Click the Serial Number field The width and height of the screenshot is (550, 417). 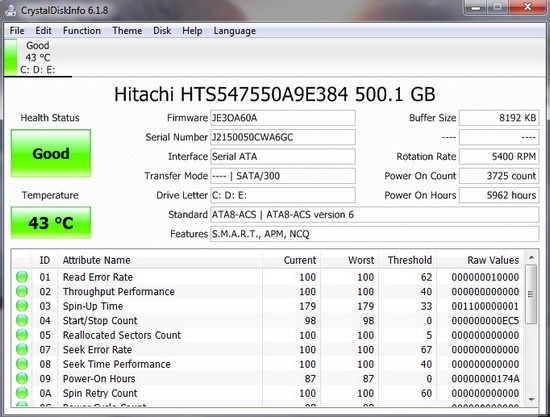point(283,137)
